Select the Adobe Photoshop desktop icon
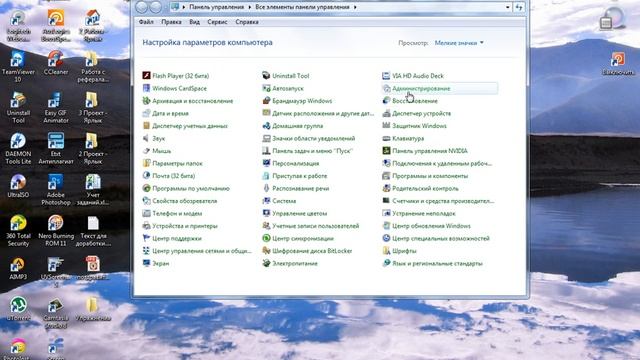 (56, 190)
